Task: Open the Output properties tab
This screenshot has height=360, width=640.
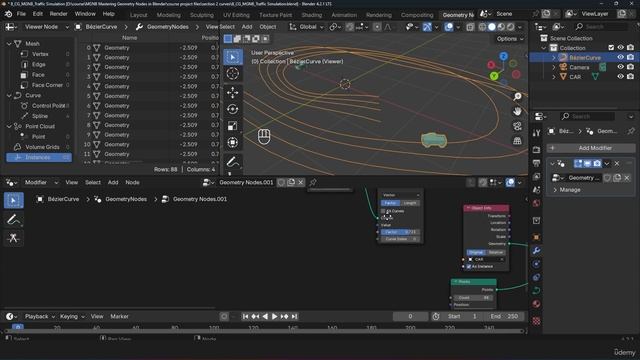Action: click(x=536, y=163)
